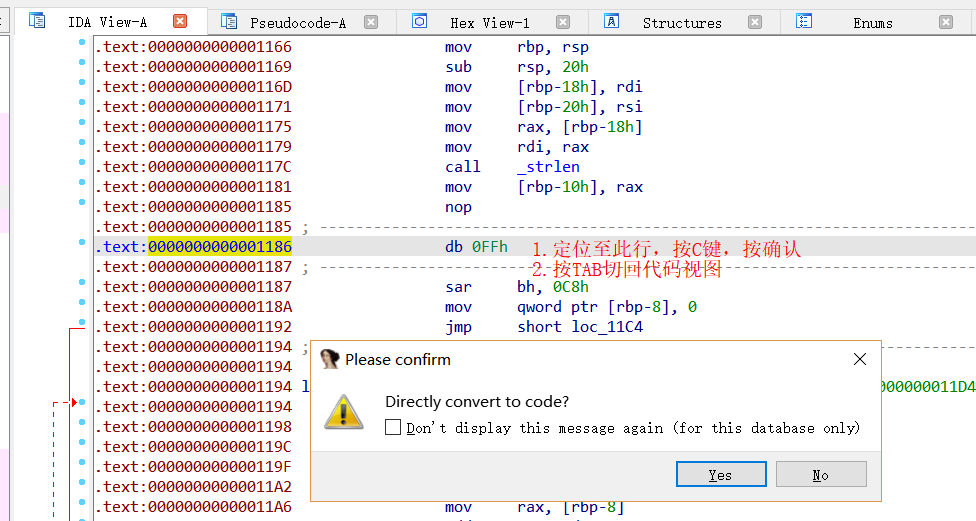Close the Hex View-1 tab
The width and height of the screenshot is (976, 521).
[563, 22]
